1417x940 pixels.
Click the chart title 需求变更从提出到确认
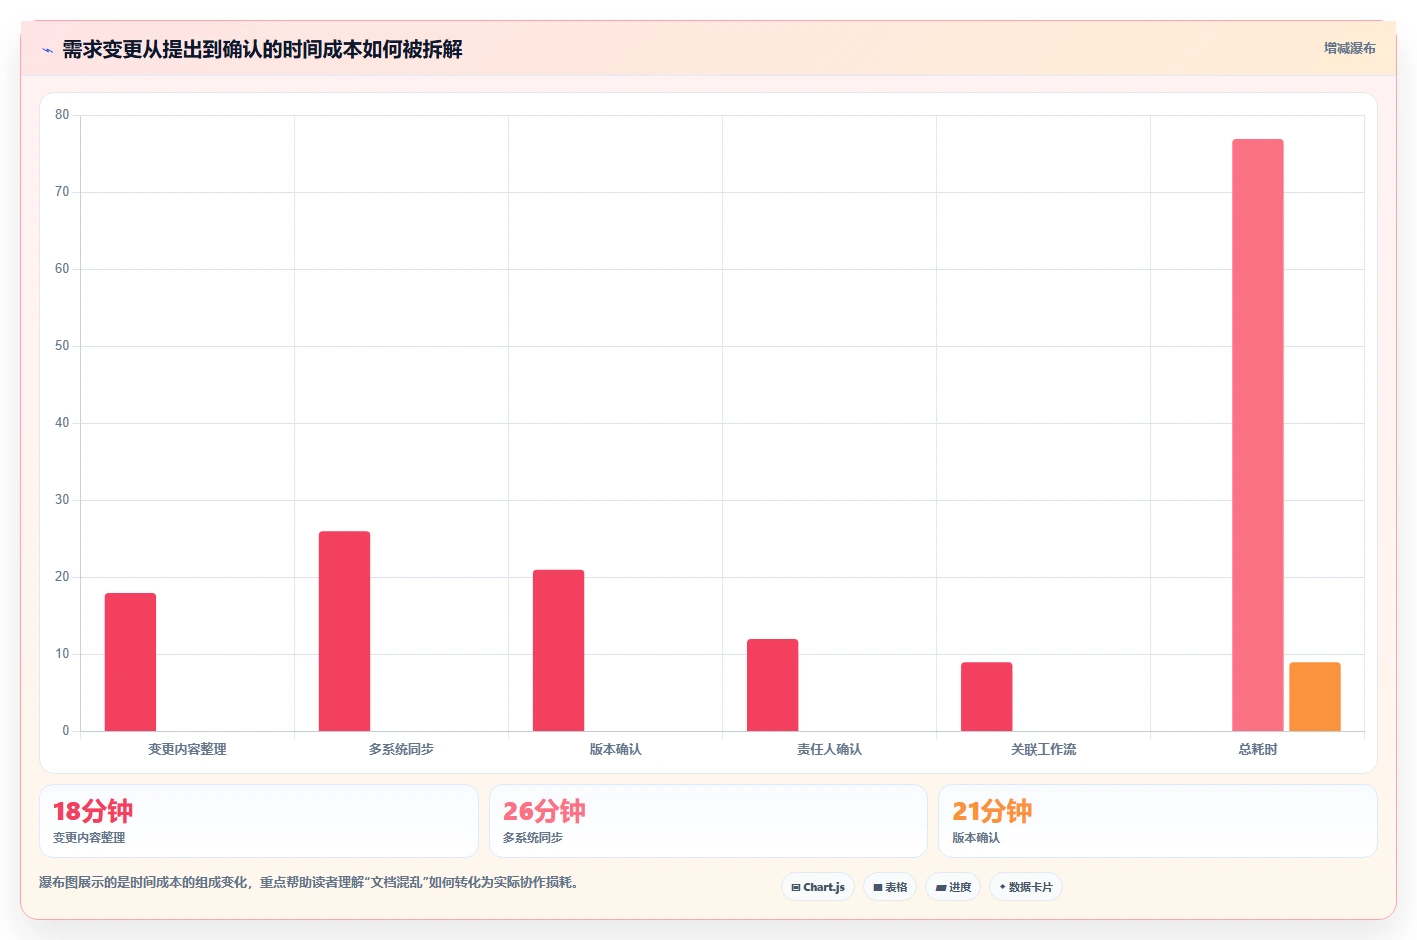(x=262, y=49)
